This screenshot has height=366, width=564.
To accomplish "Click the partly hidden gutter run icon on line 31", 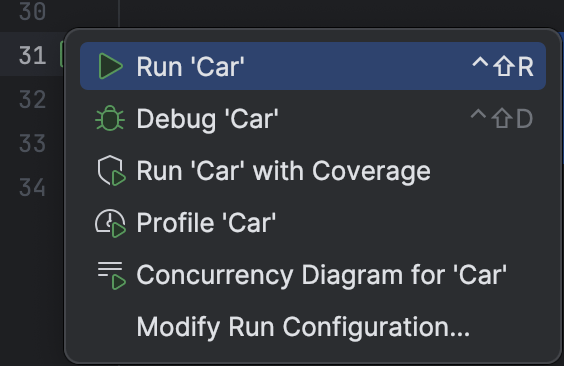I will 62,54.
